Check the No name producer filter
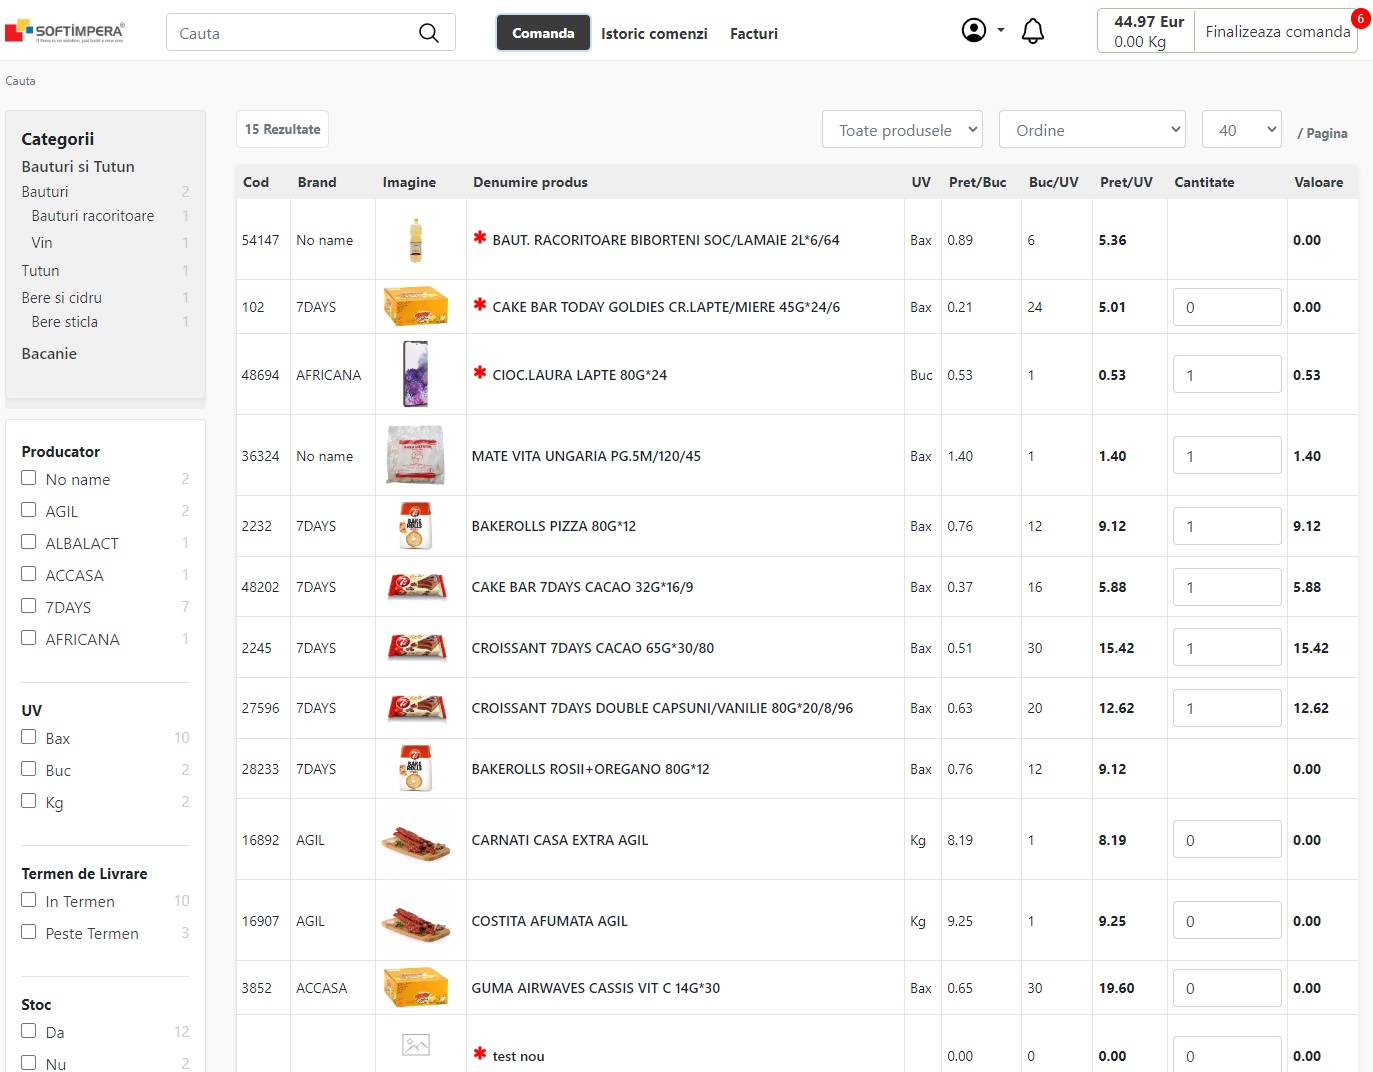The height and width of the screenshot is (1072, 1373). pyautogui.click(x=29, y=478)
